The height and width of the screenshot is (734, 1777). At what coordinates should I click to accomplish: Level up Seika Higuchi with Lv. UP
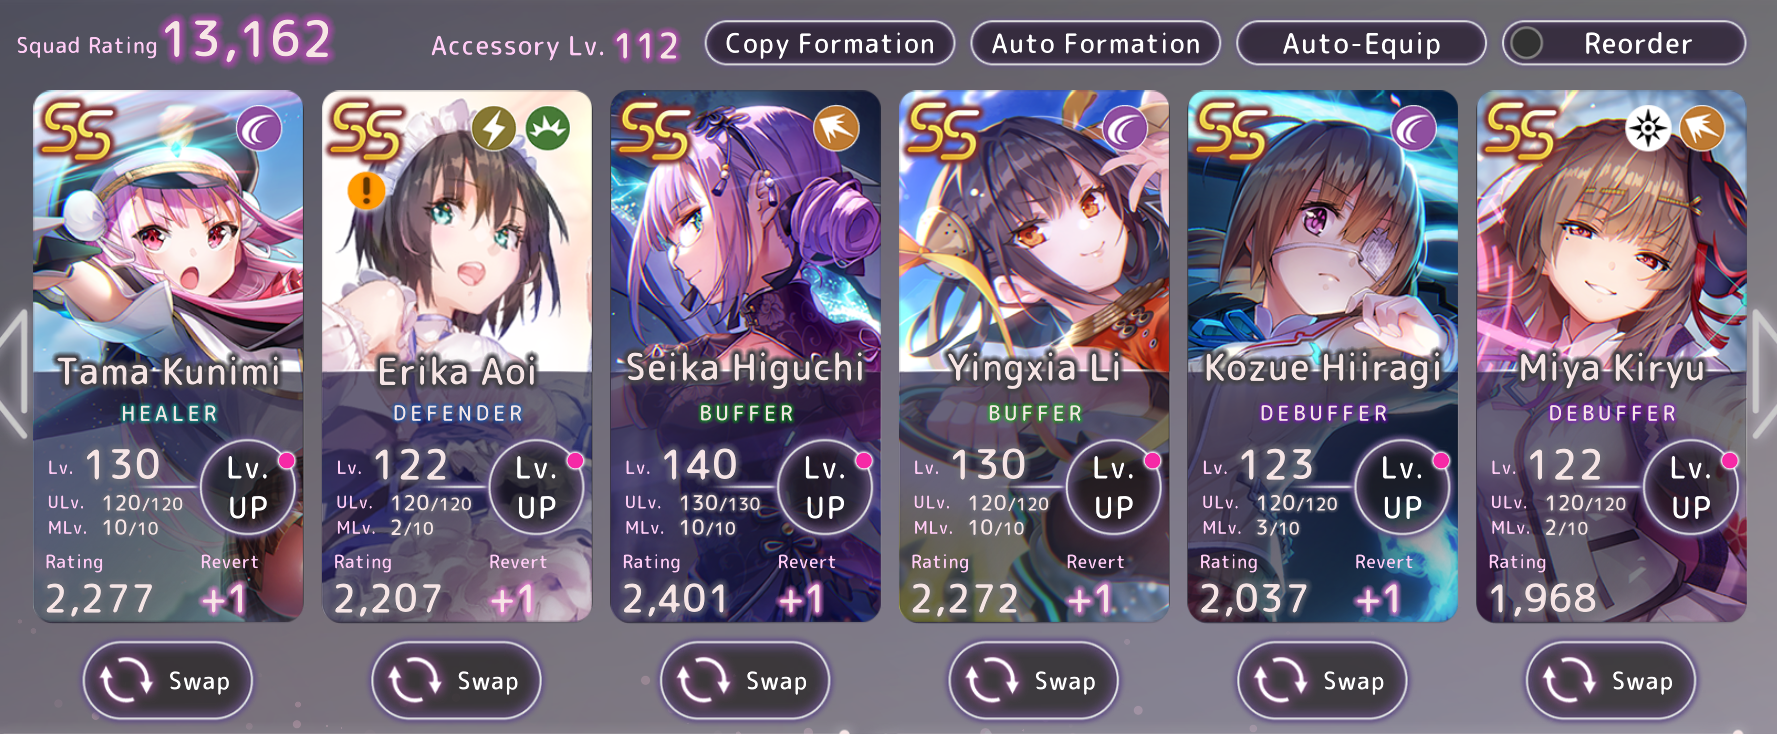825,487
